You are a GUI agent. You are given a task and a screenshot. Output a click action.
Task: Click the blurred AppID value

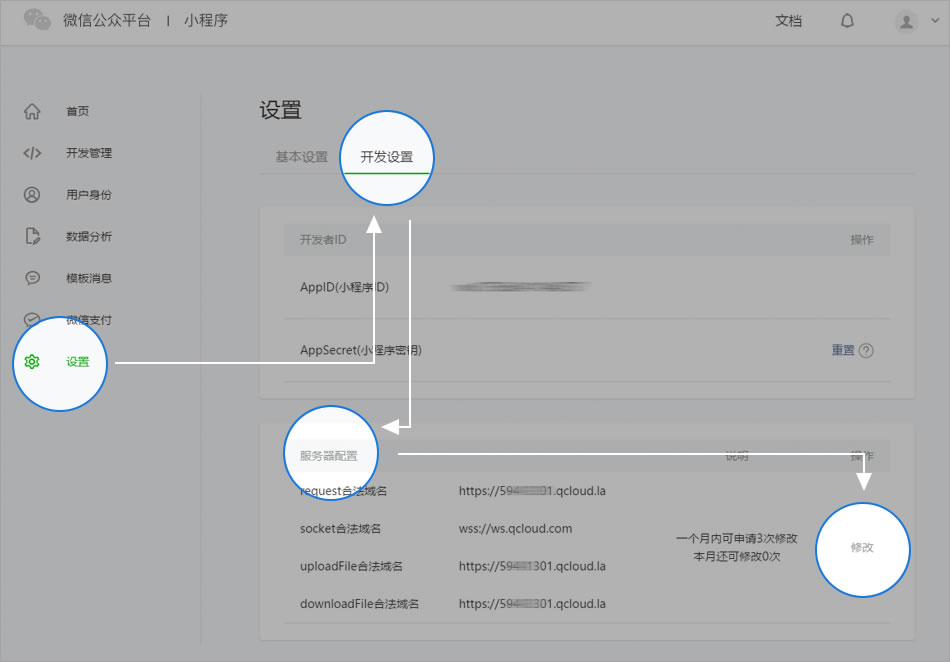pos(521,286)
